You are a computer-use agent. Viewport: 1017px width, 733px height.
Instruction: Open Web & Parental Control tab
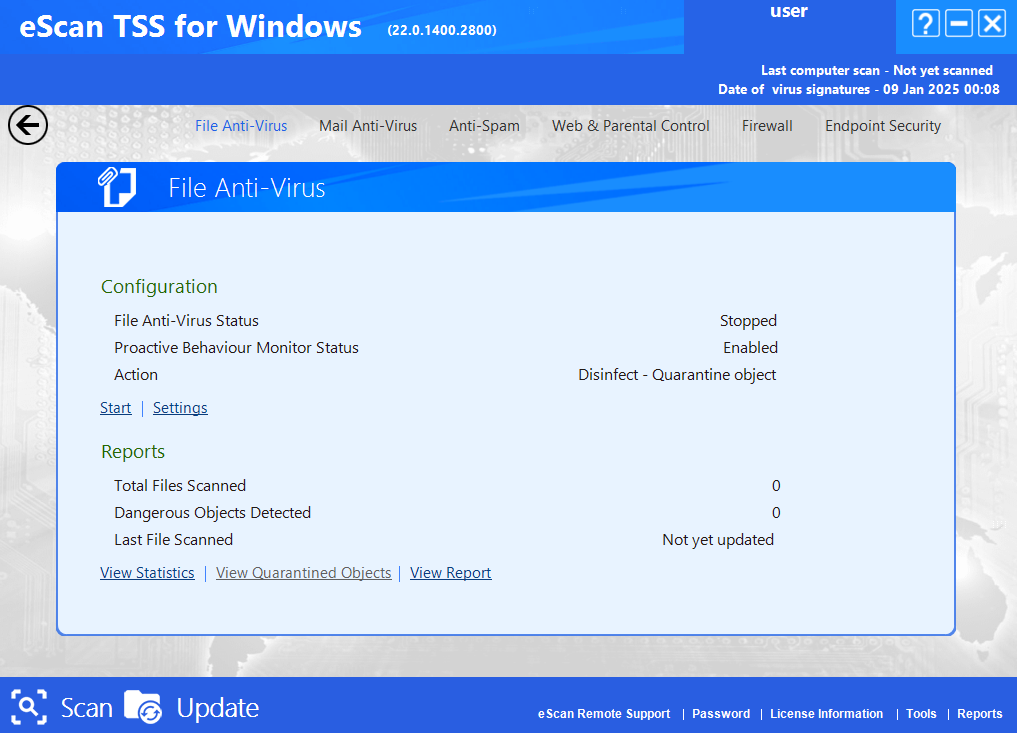tap(630, 126)
